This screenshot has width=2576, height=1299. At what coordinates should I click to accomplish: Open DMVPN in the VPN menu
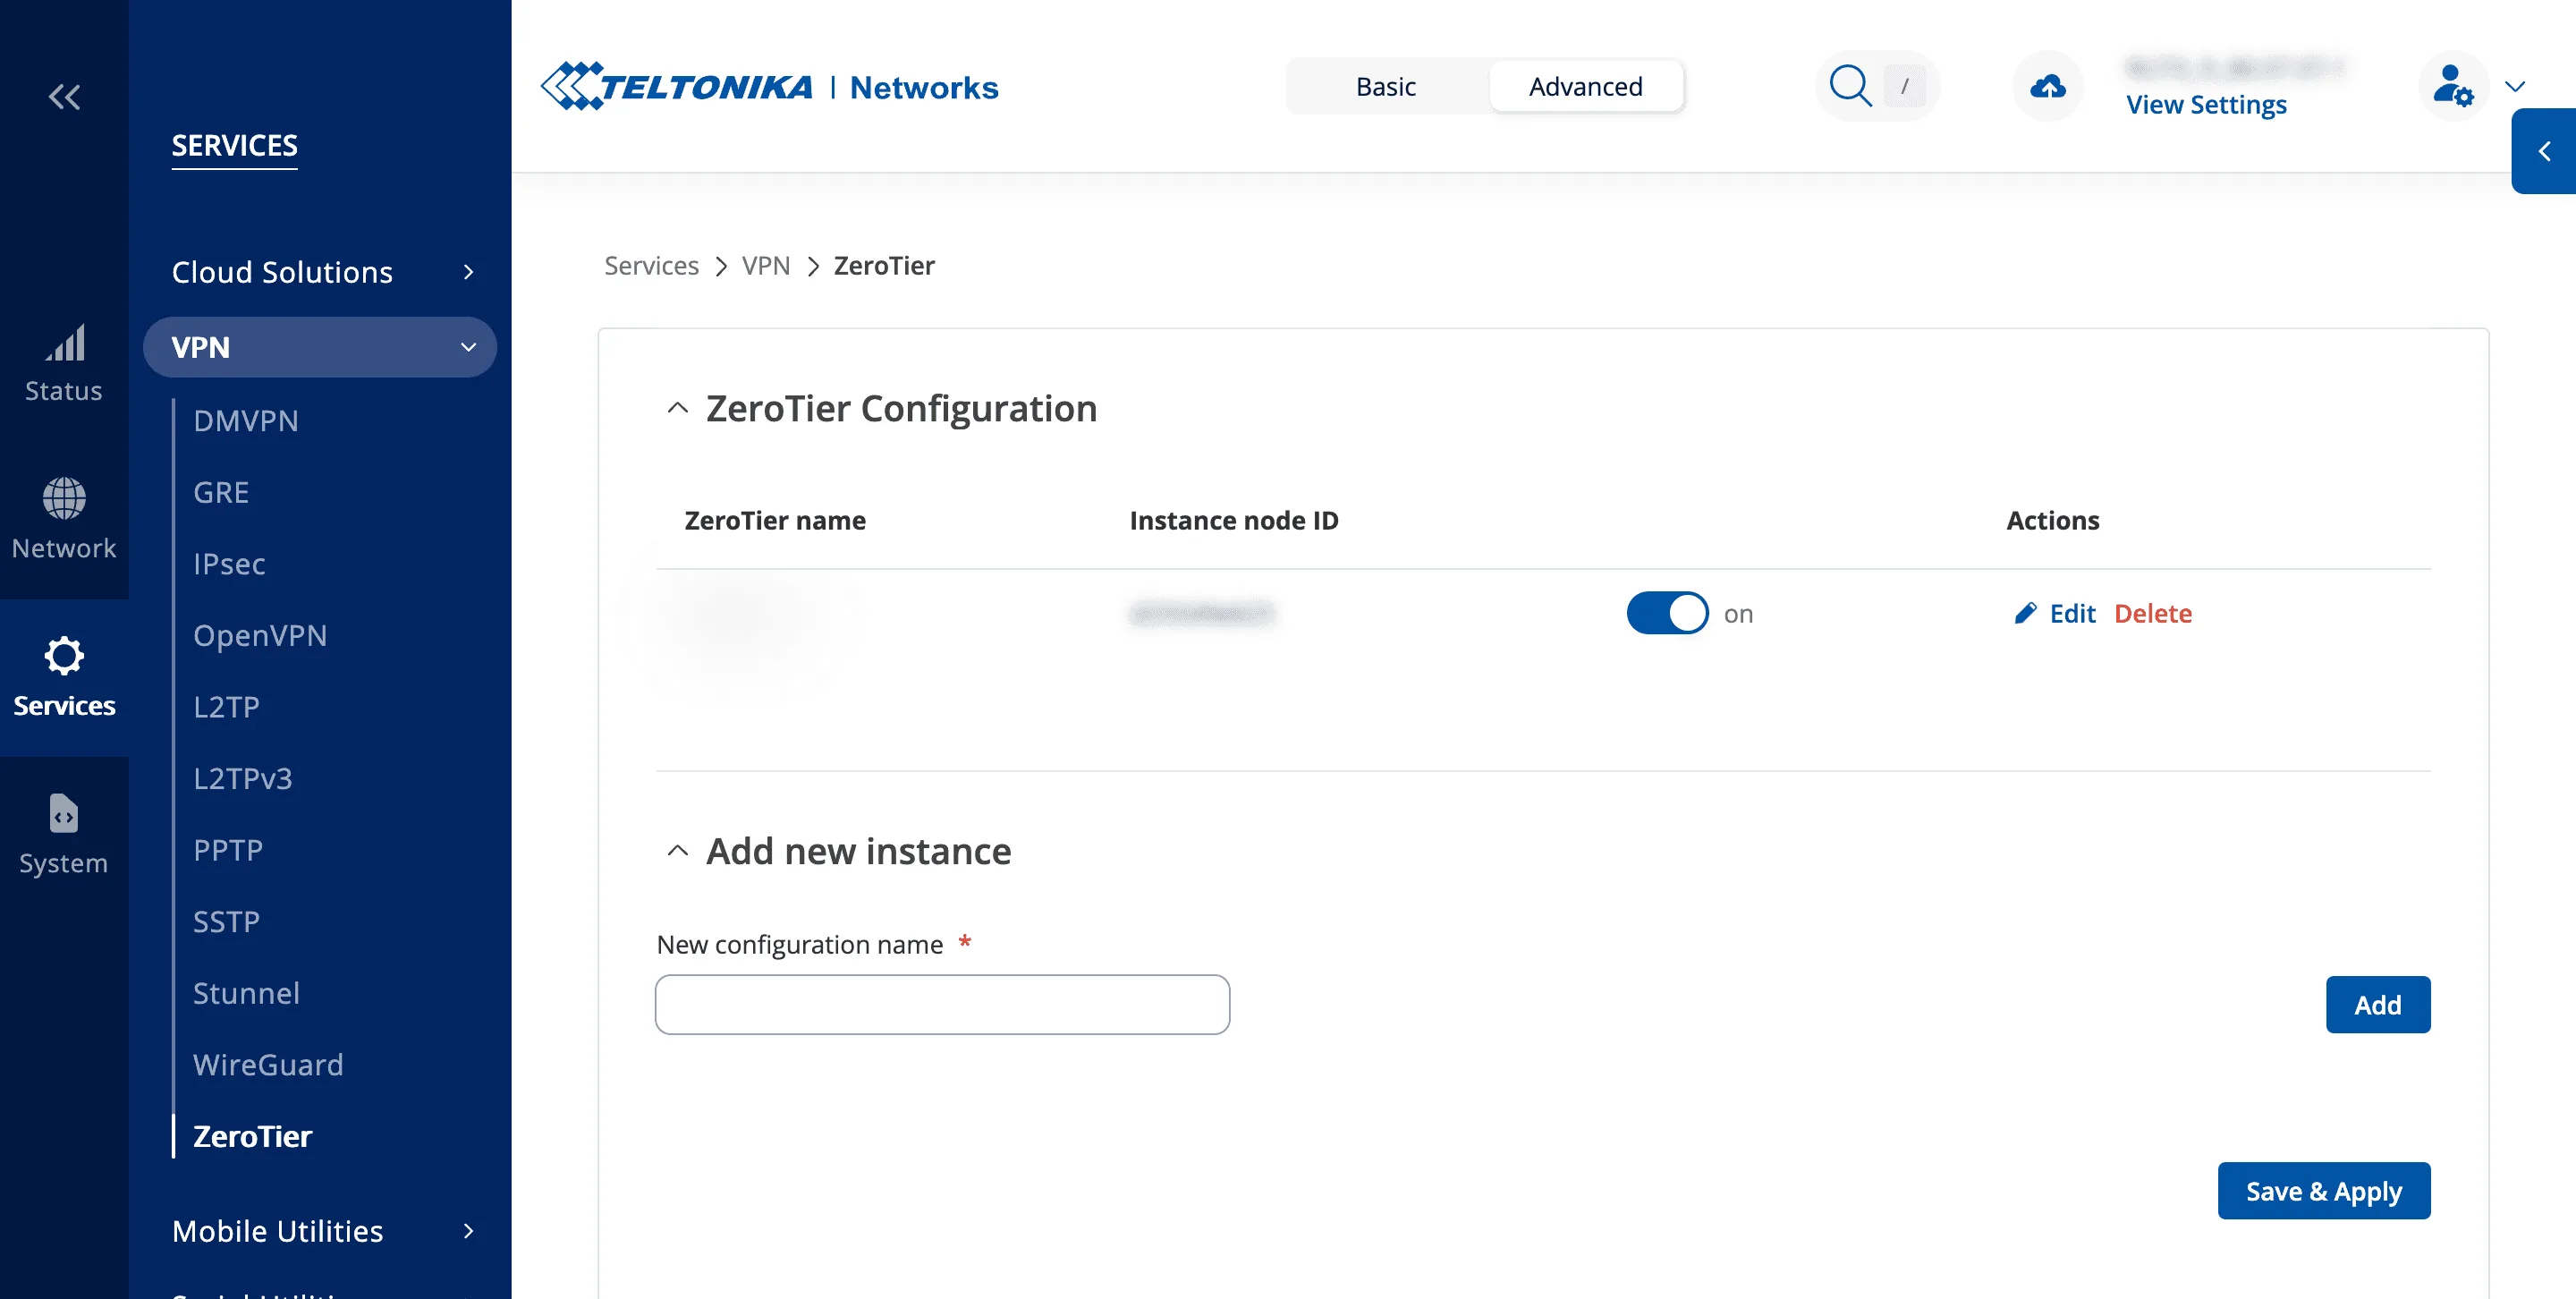pyautogui.click(x=246, y=421)
